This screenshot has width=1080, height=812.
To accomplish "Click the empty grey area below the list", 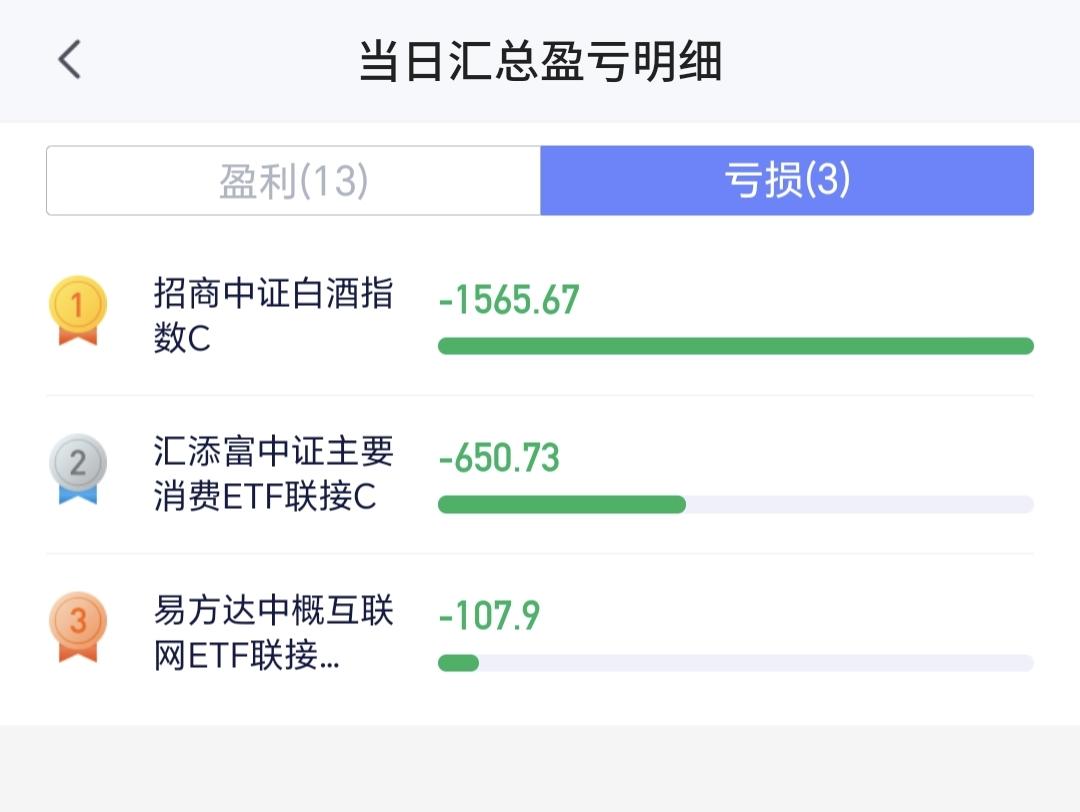I will click(540, 769).
